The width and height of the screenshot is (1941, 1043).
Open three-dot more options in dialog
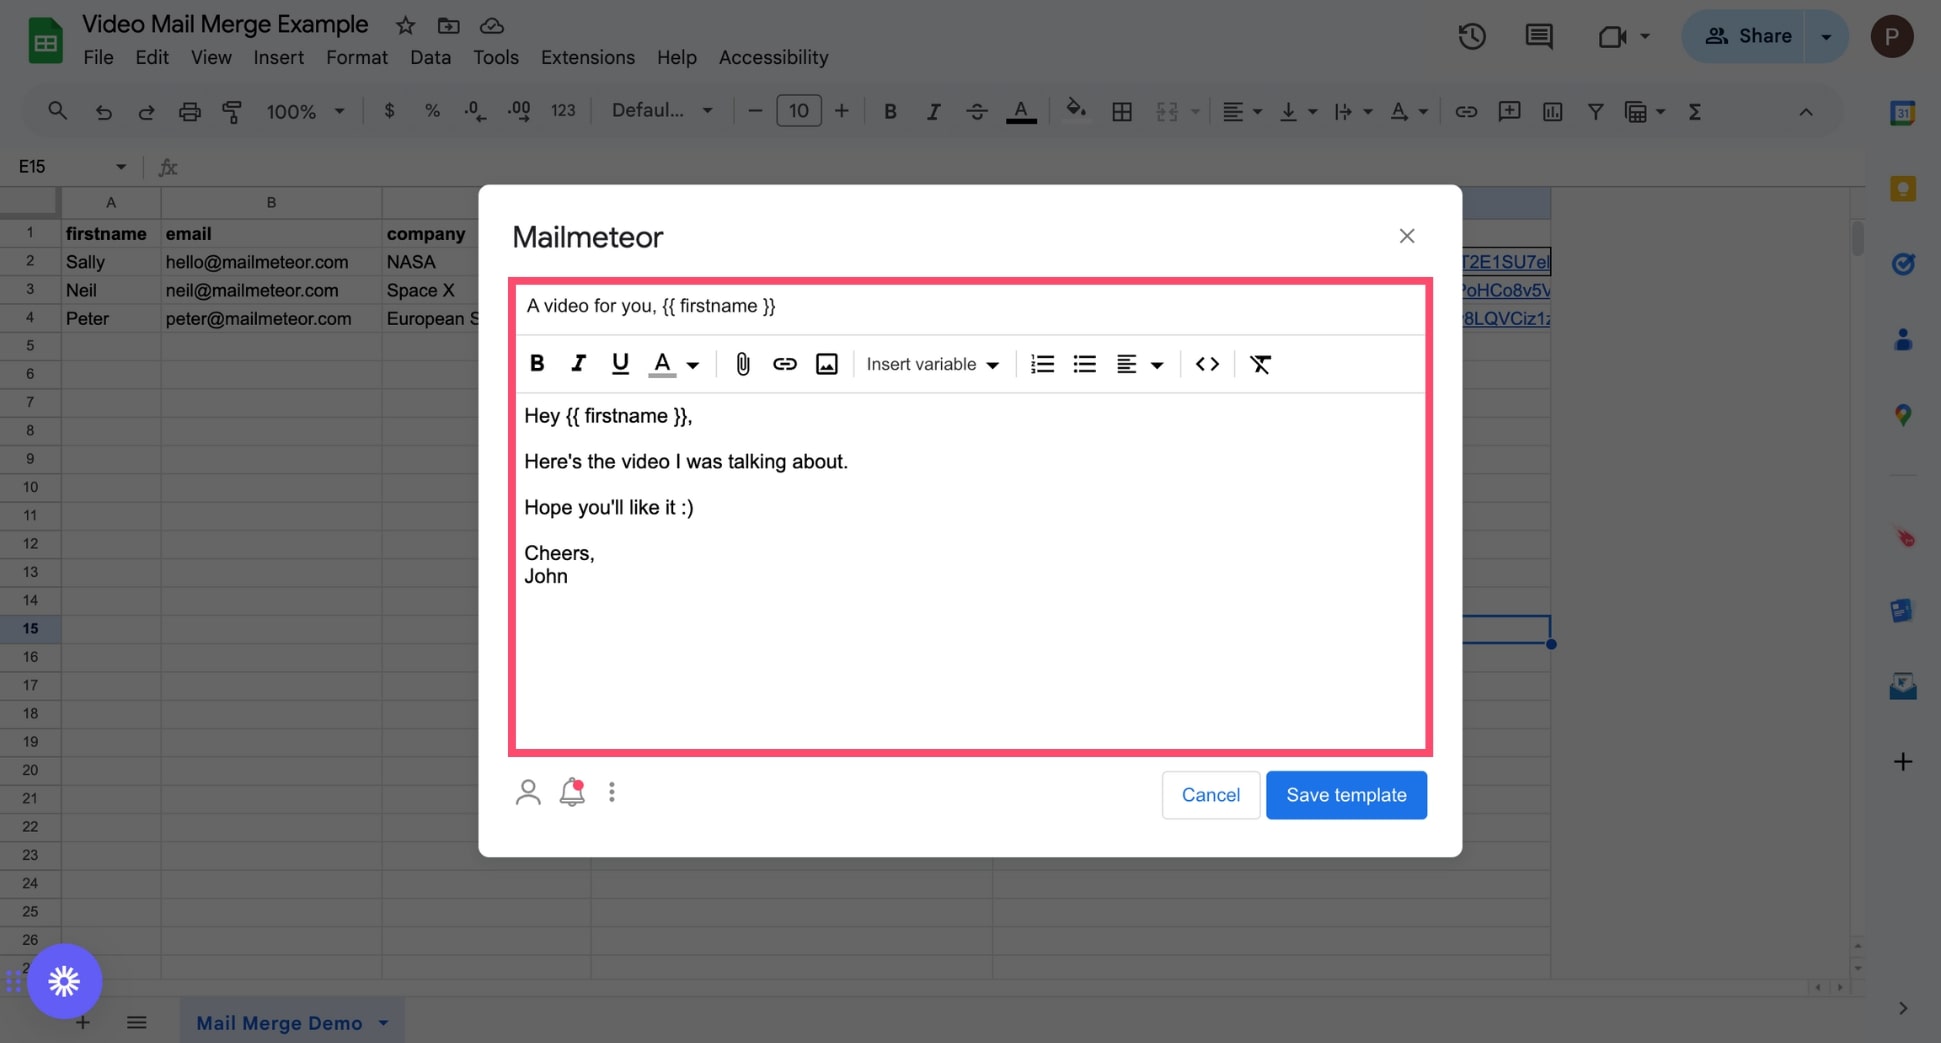(x=612, y=792)
